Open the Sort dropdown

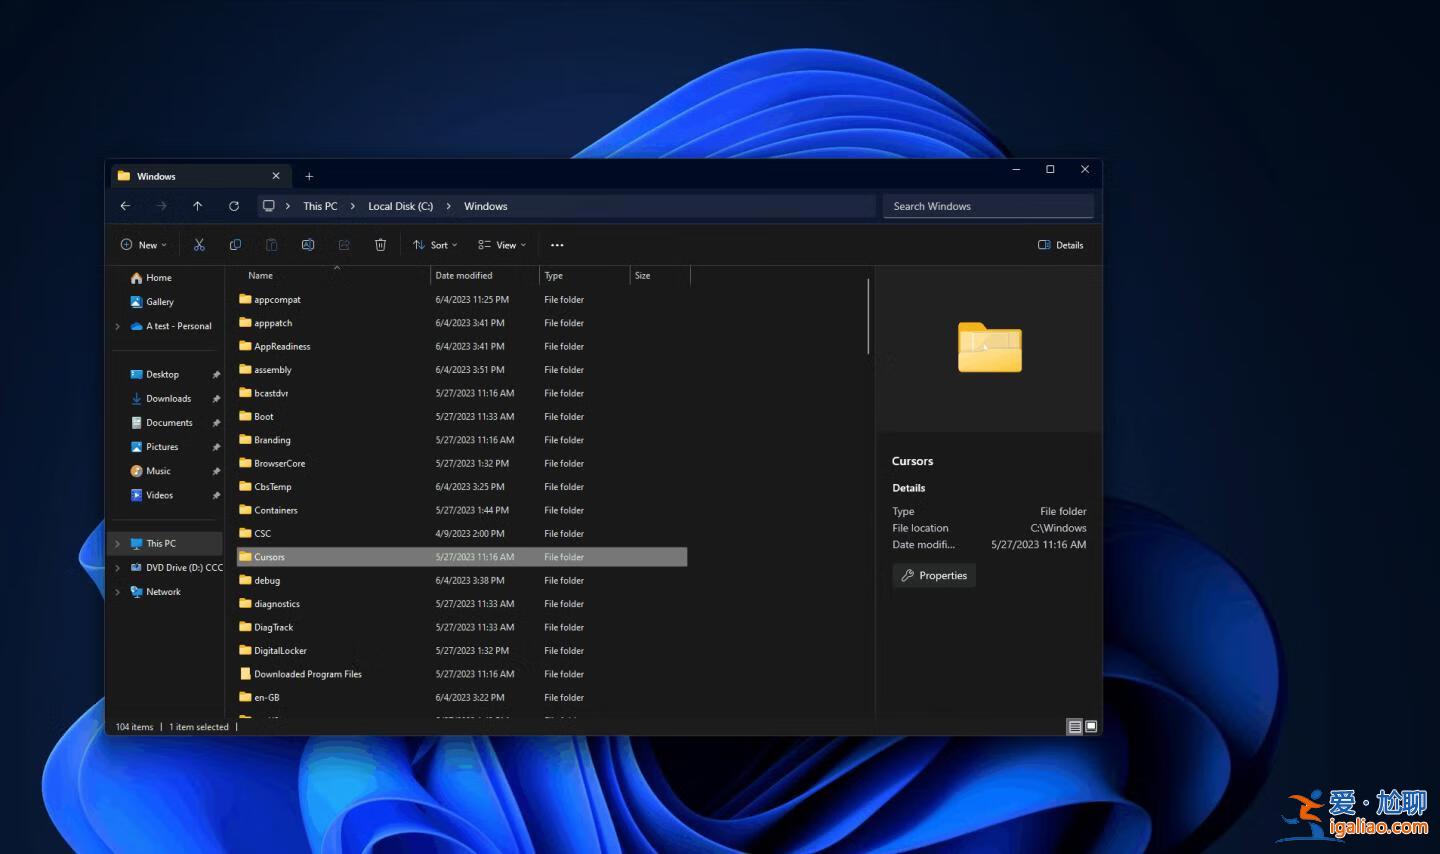pyautogui.click(x=435, y=244)
